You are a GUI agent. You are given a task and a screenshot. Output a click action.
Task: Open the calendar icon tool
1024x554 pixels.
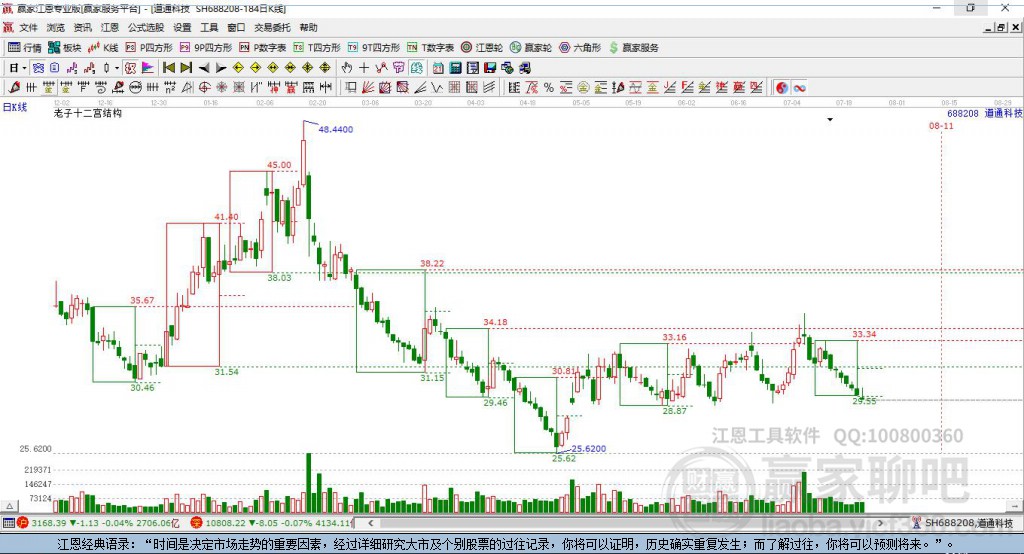[438, 68]
